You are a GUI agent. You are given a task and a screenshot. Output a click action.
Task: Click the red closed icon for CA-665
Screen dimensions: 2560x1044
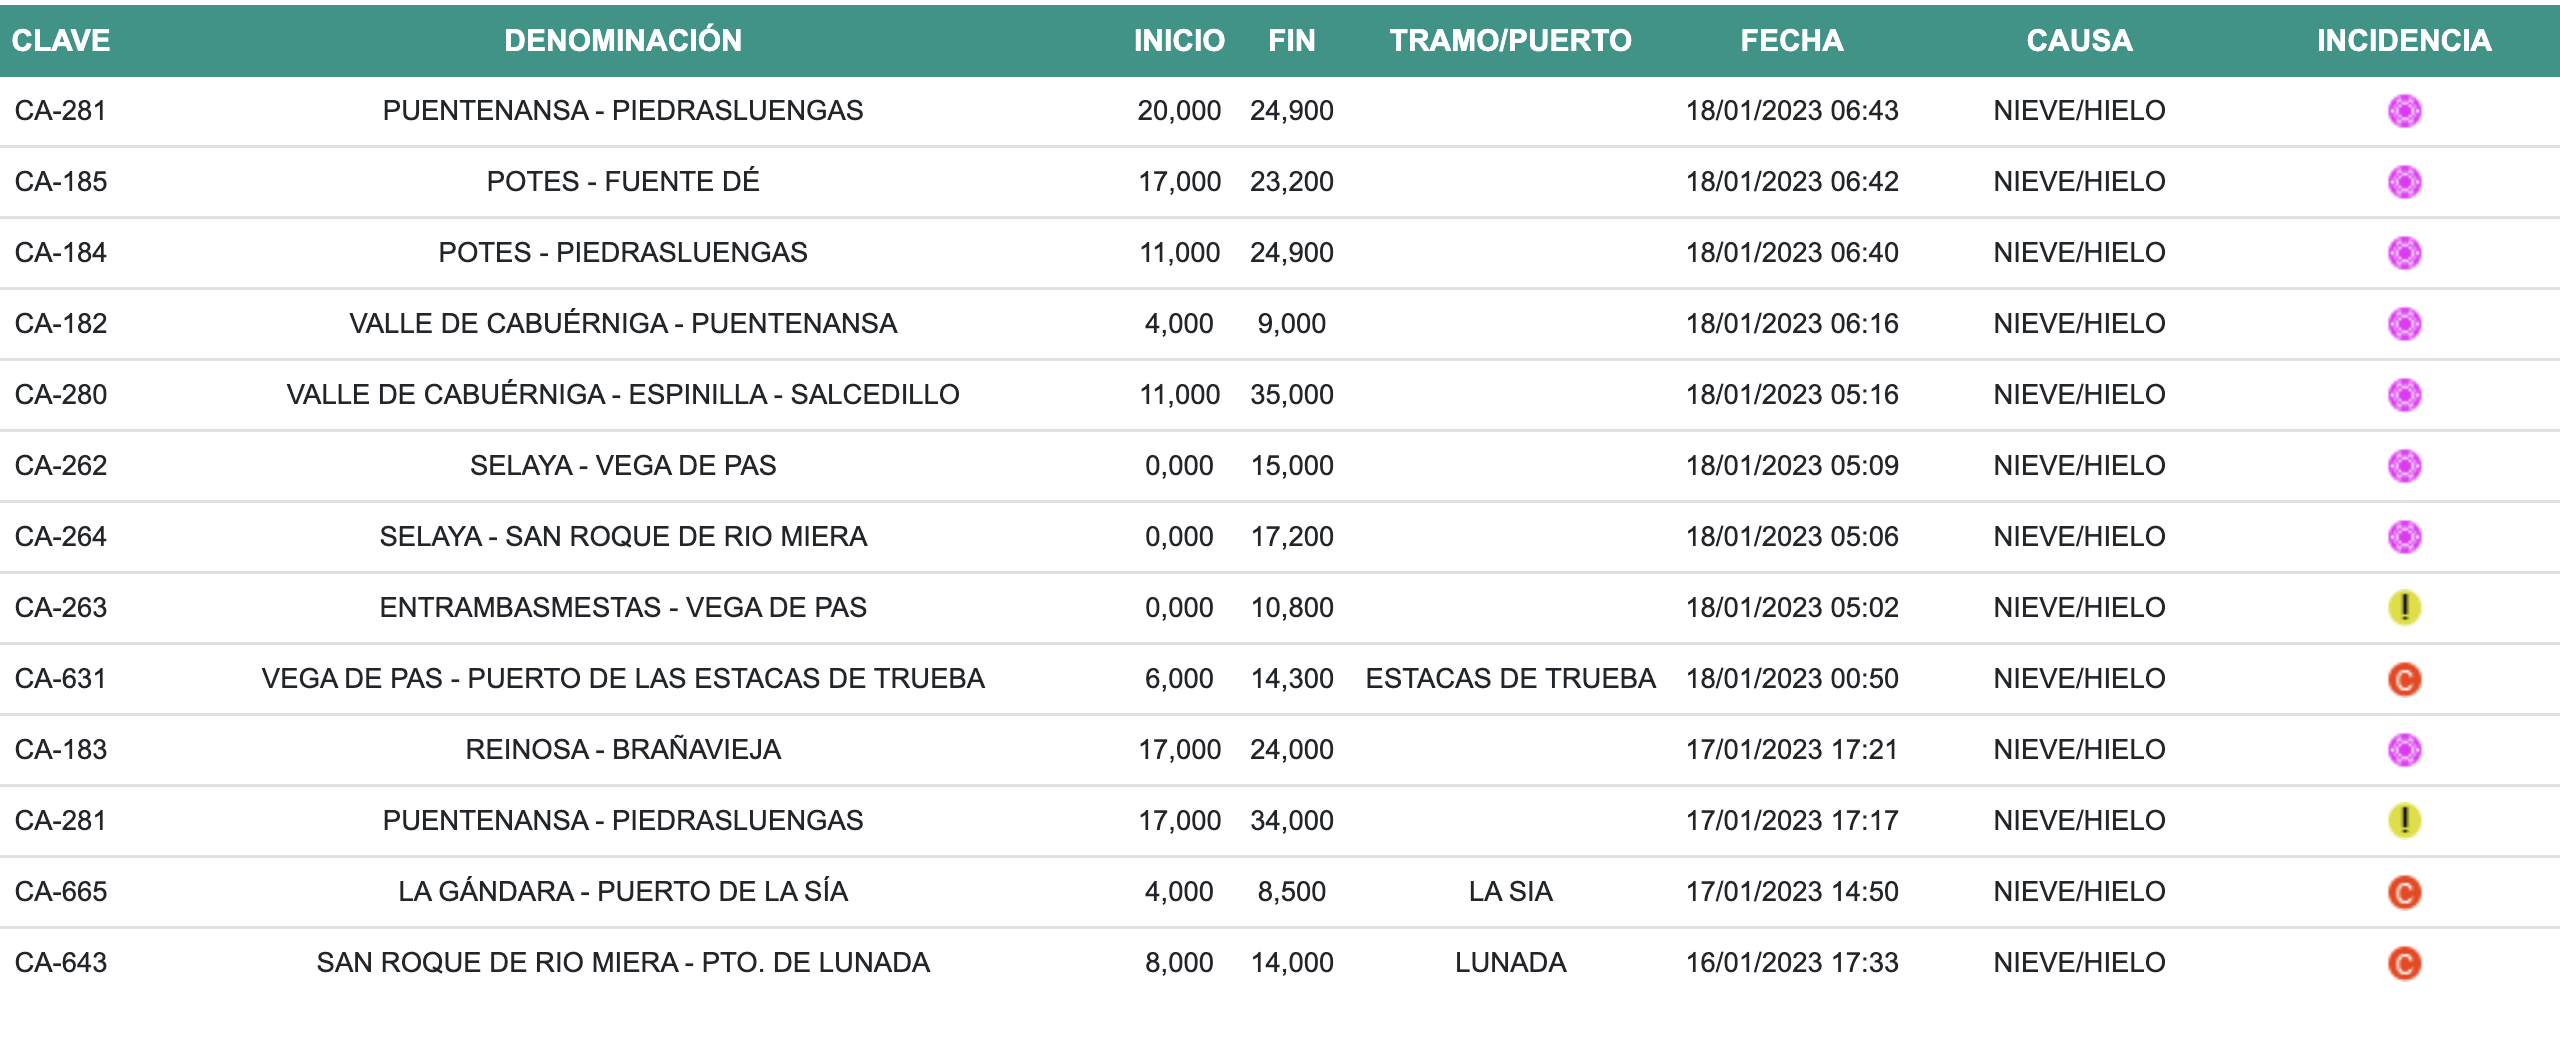pos(2403,892)
